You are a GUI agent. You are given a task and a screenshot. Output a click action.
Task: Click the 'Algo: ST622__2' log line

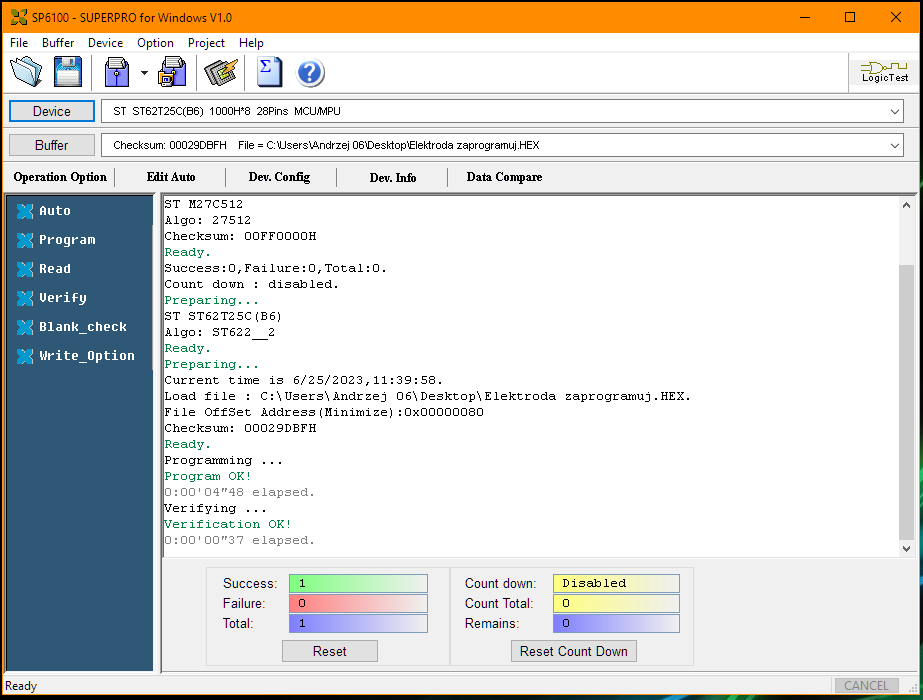pos(220,332)
